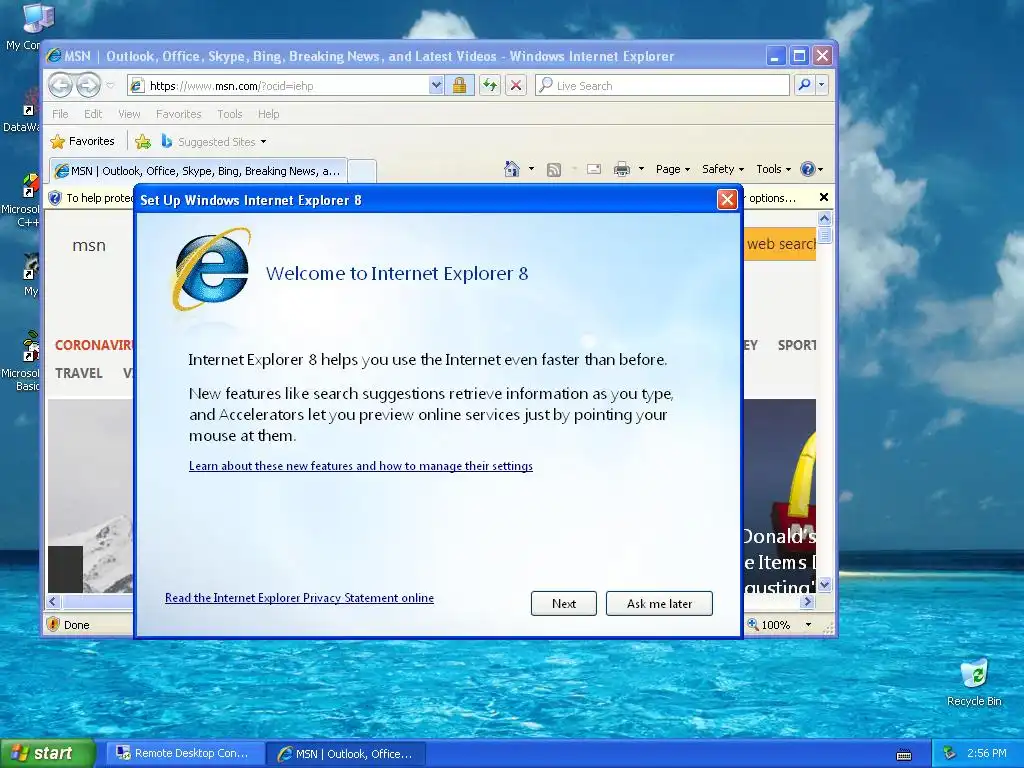The image size is (1024, 768).
Task: Open the Tools command bar menu
Action: [774, 169]
